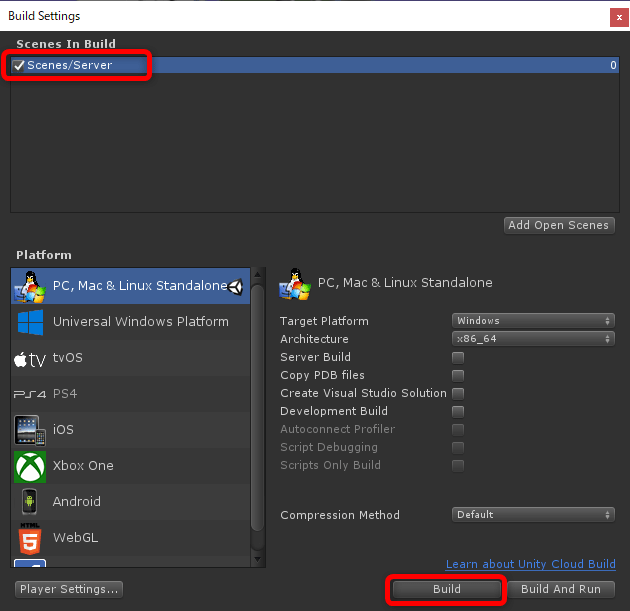The height and width of the screenshot is (611, 630).
Task: Click the Target Platform label
Action: 324,321
